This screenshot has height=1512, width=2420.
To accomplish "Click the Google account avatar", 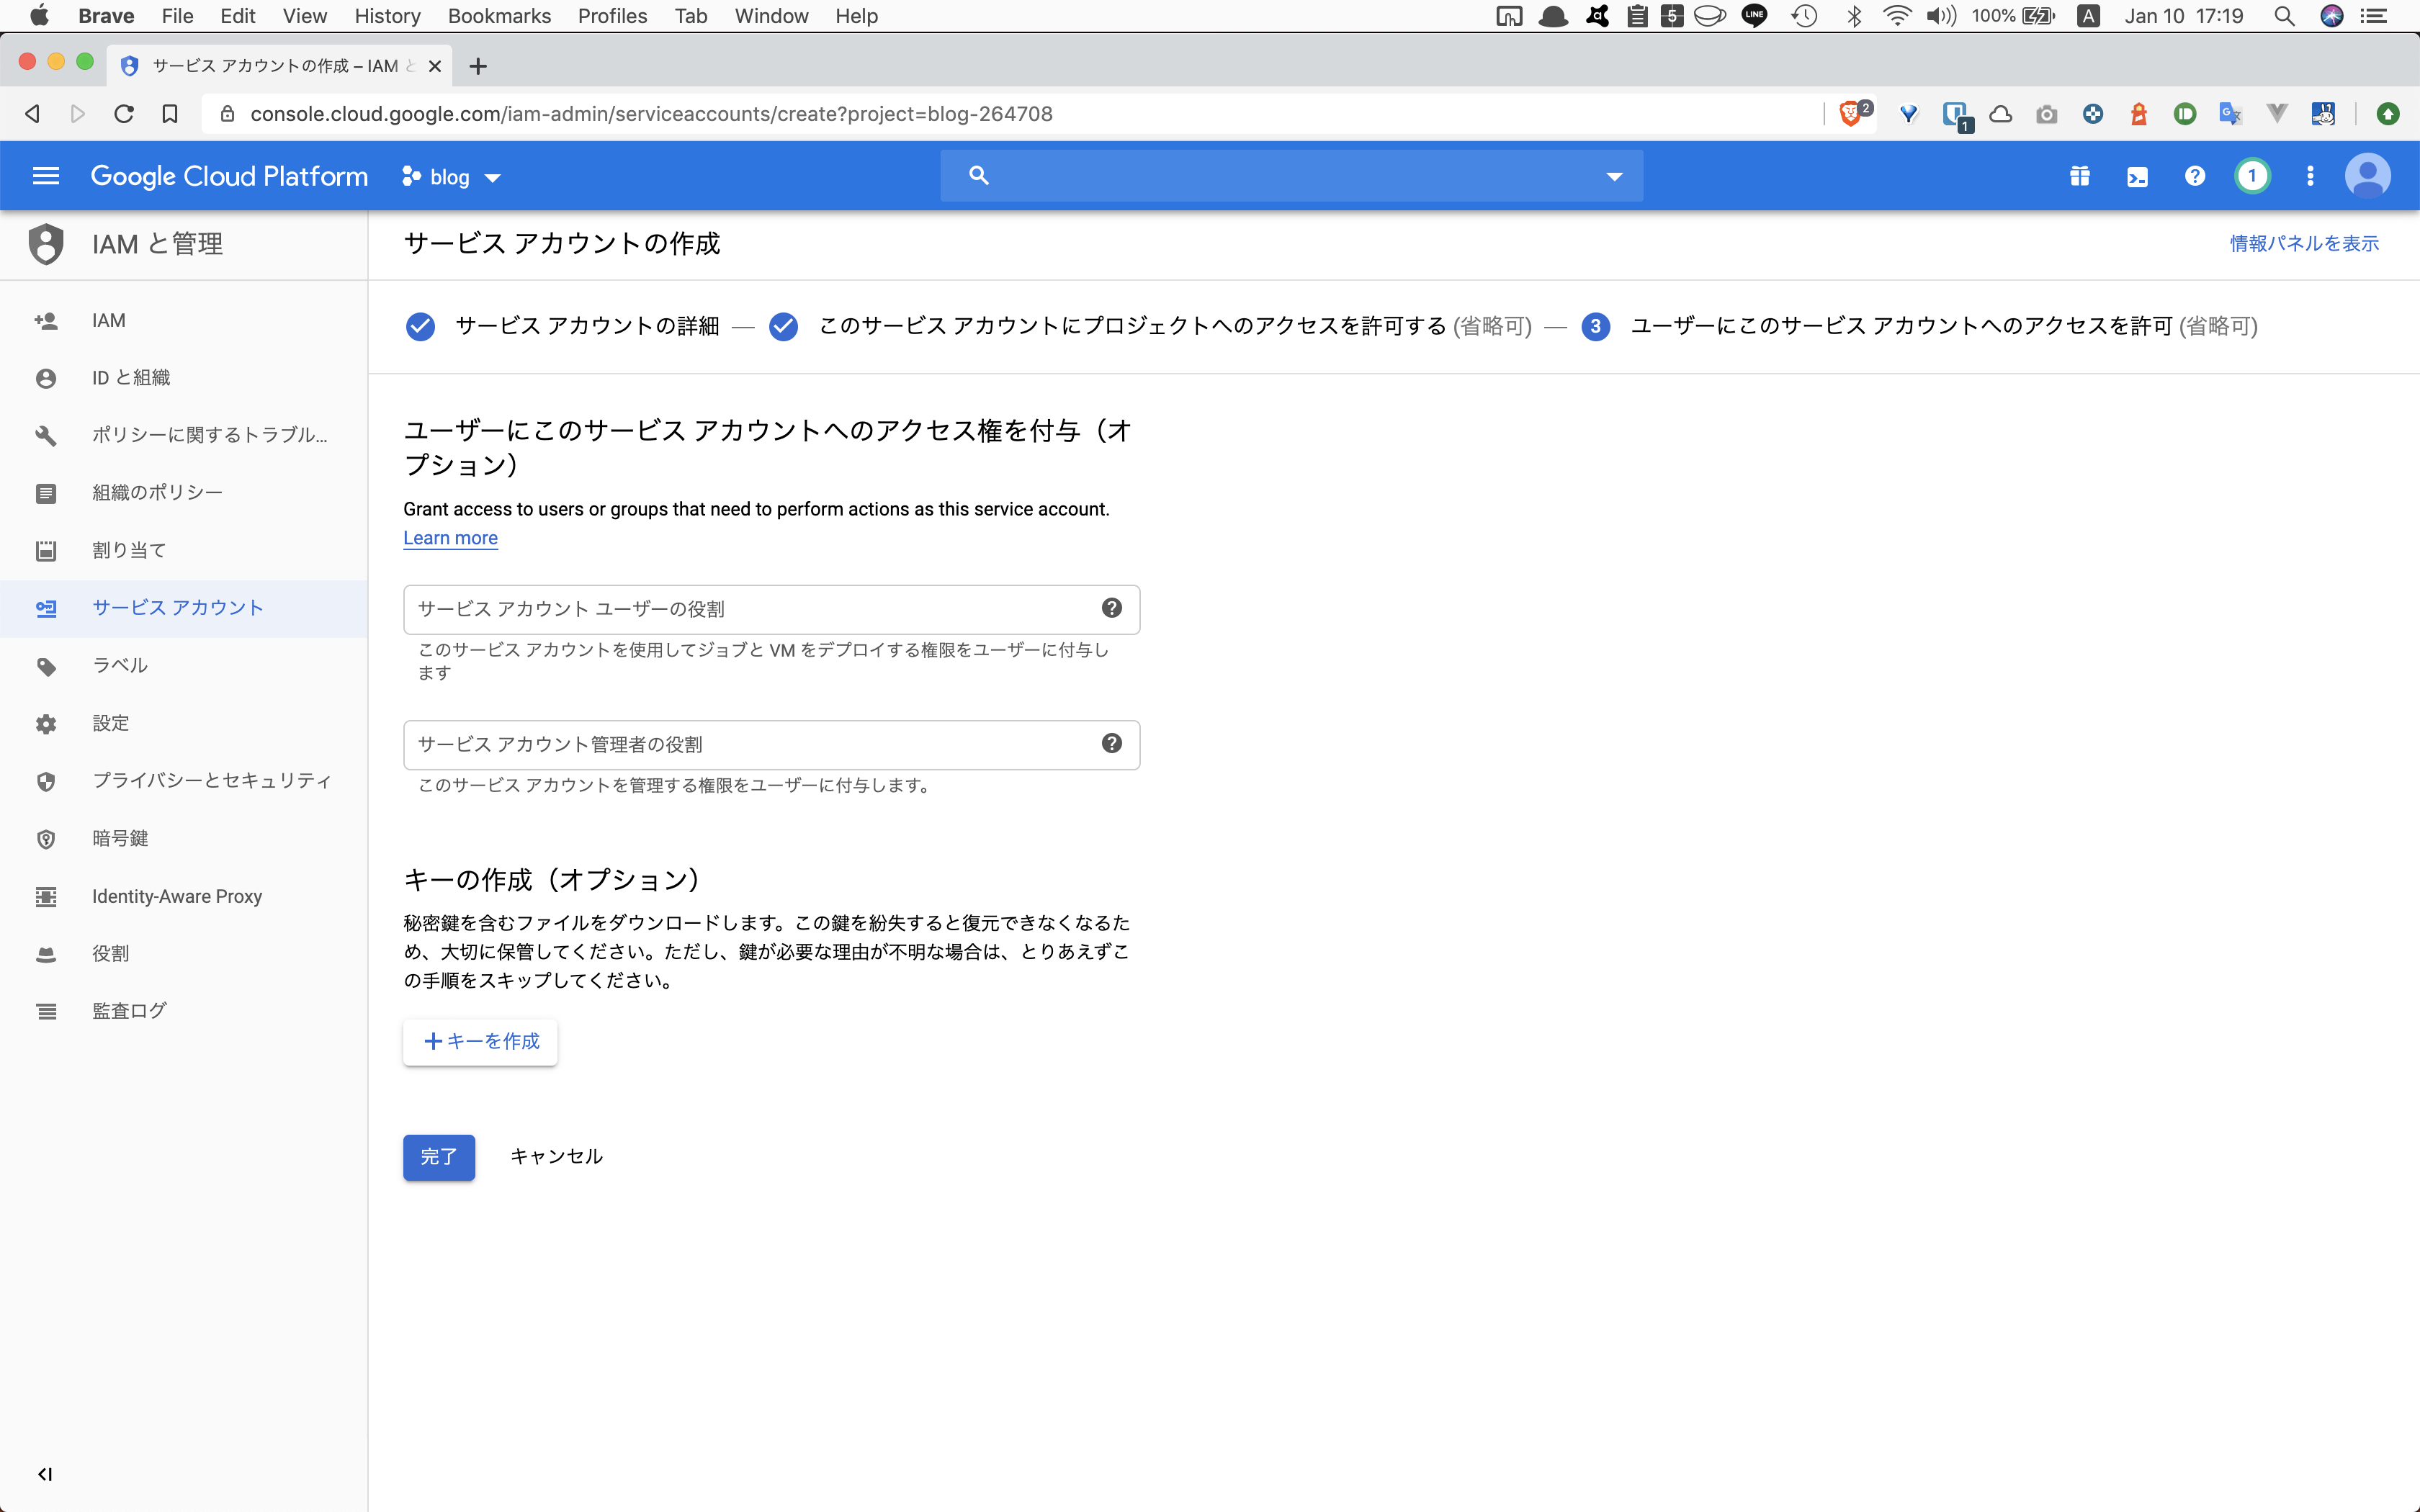I will pyautogui.click(x=2368, y=176).
